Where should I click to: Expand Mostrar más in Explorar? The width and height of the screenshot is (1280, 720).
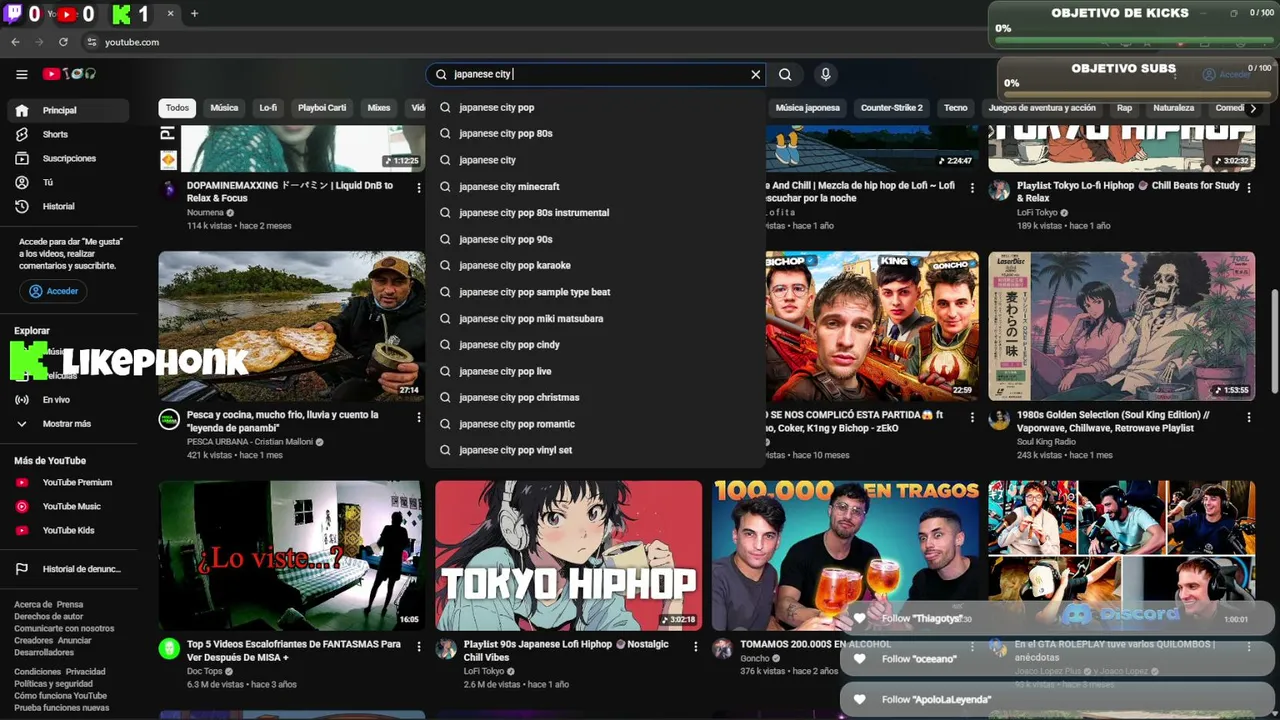(68, 423)
